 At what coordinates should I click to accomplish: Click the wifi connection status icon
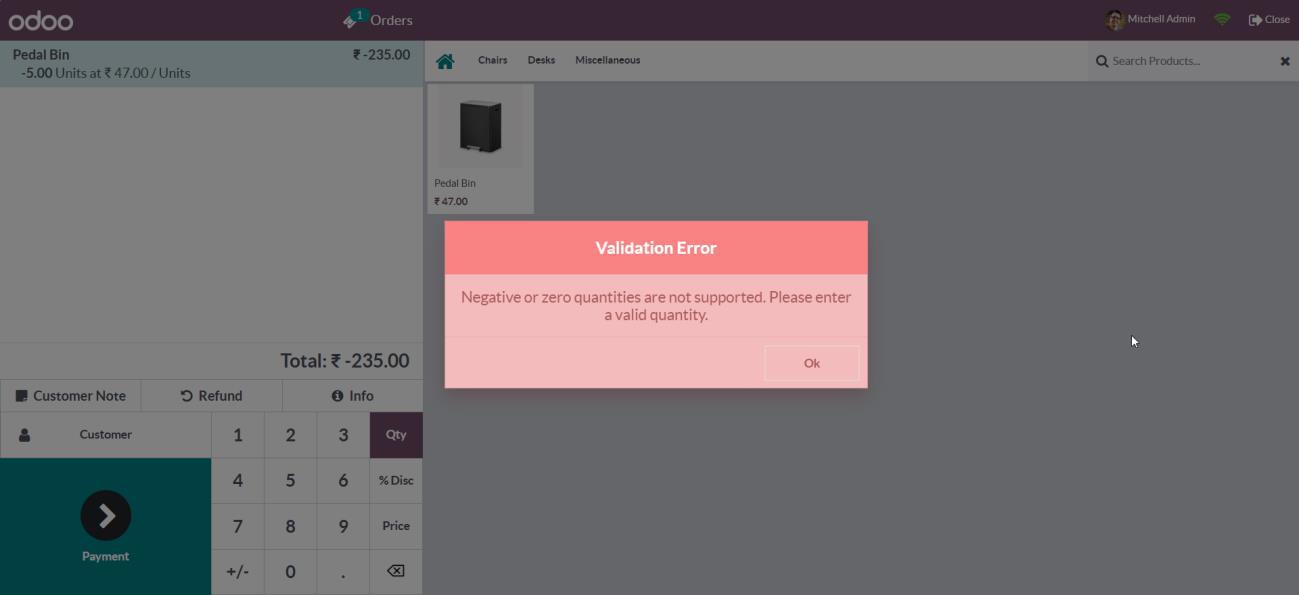(x=1222, y=19)
